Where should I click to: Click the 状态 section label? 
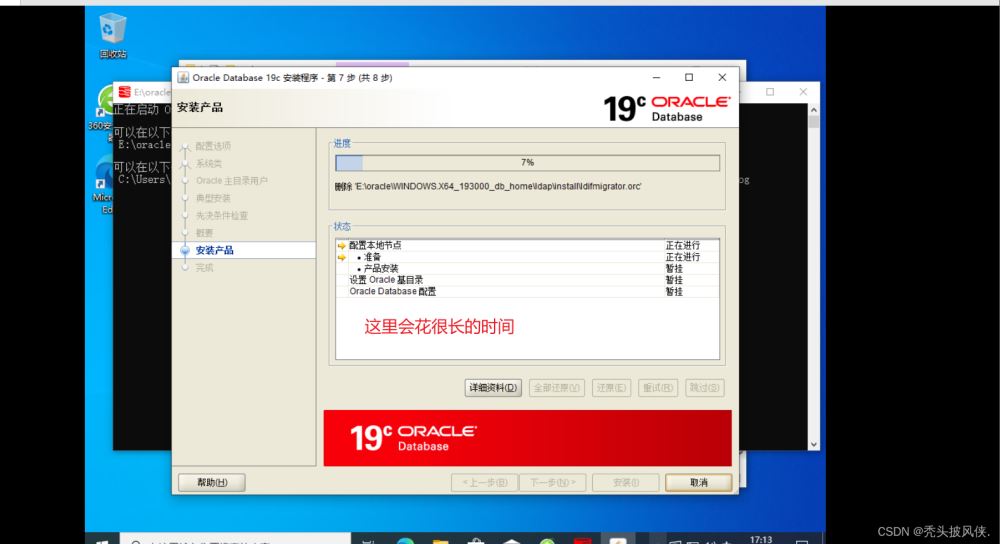[342, 226]
